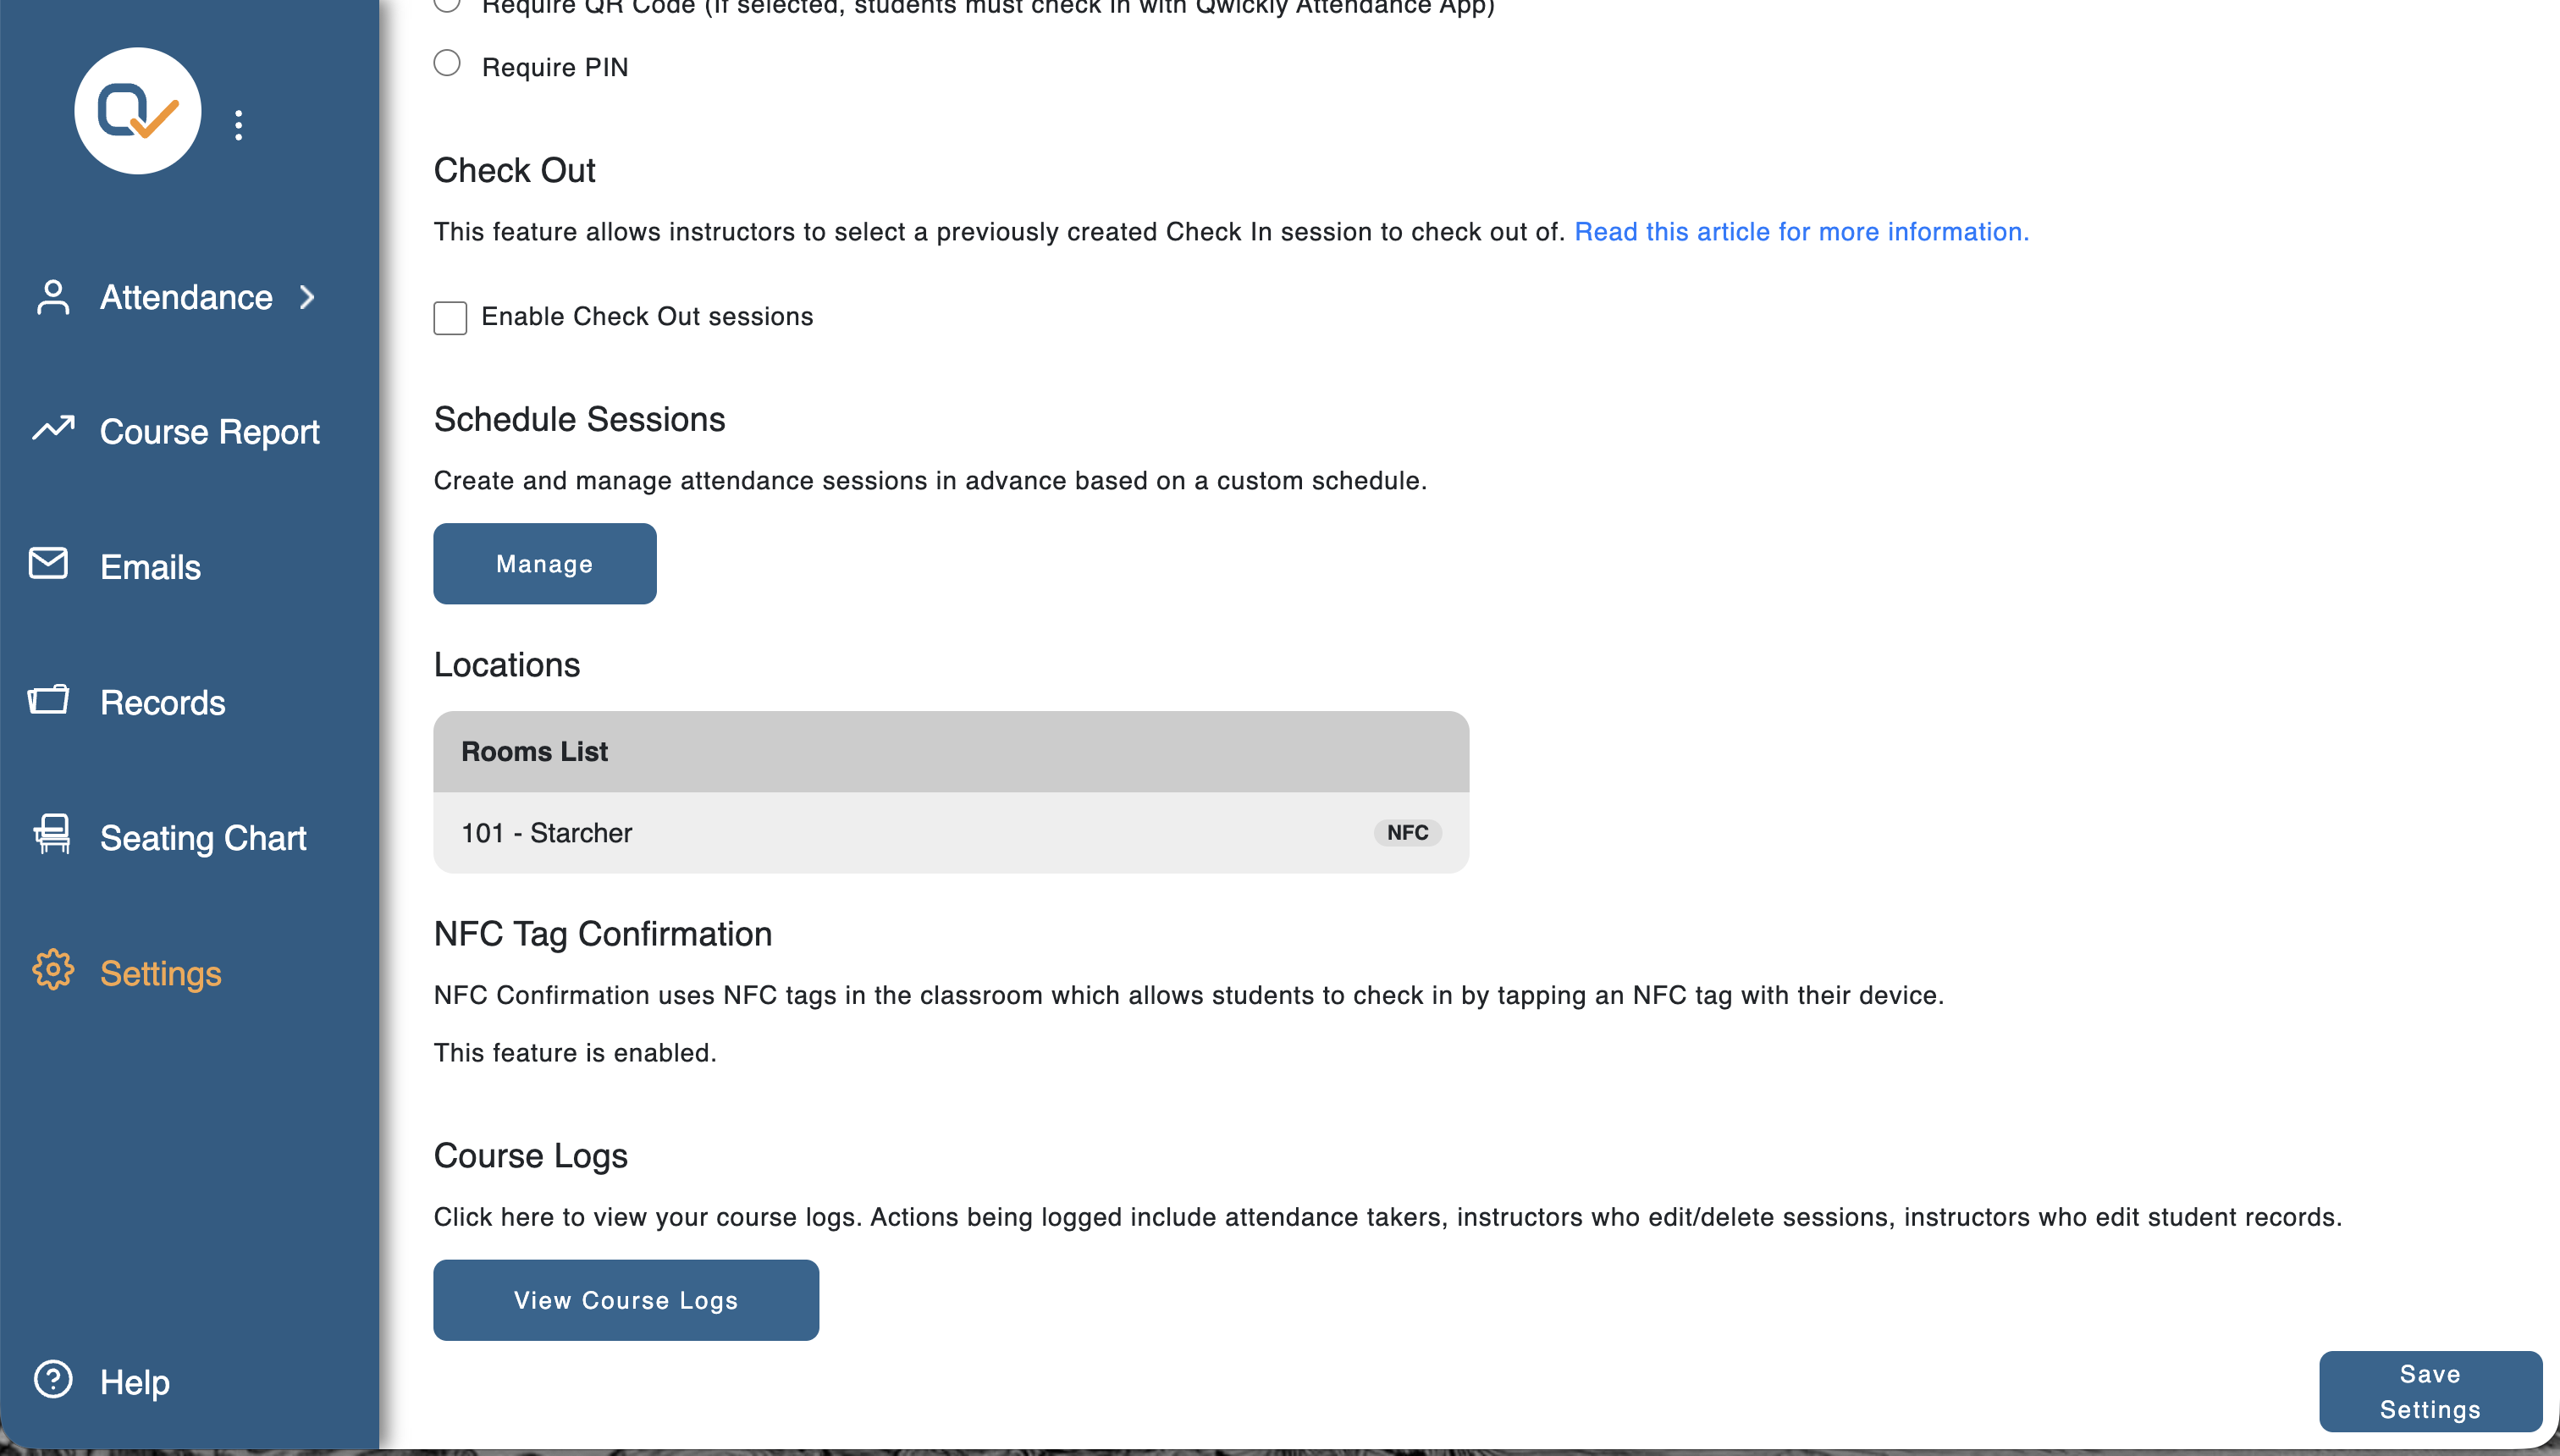Click the Check Out heading
This screenshot has height=1456, width=2560.
[x=515, y=171]
